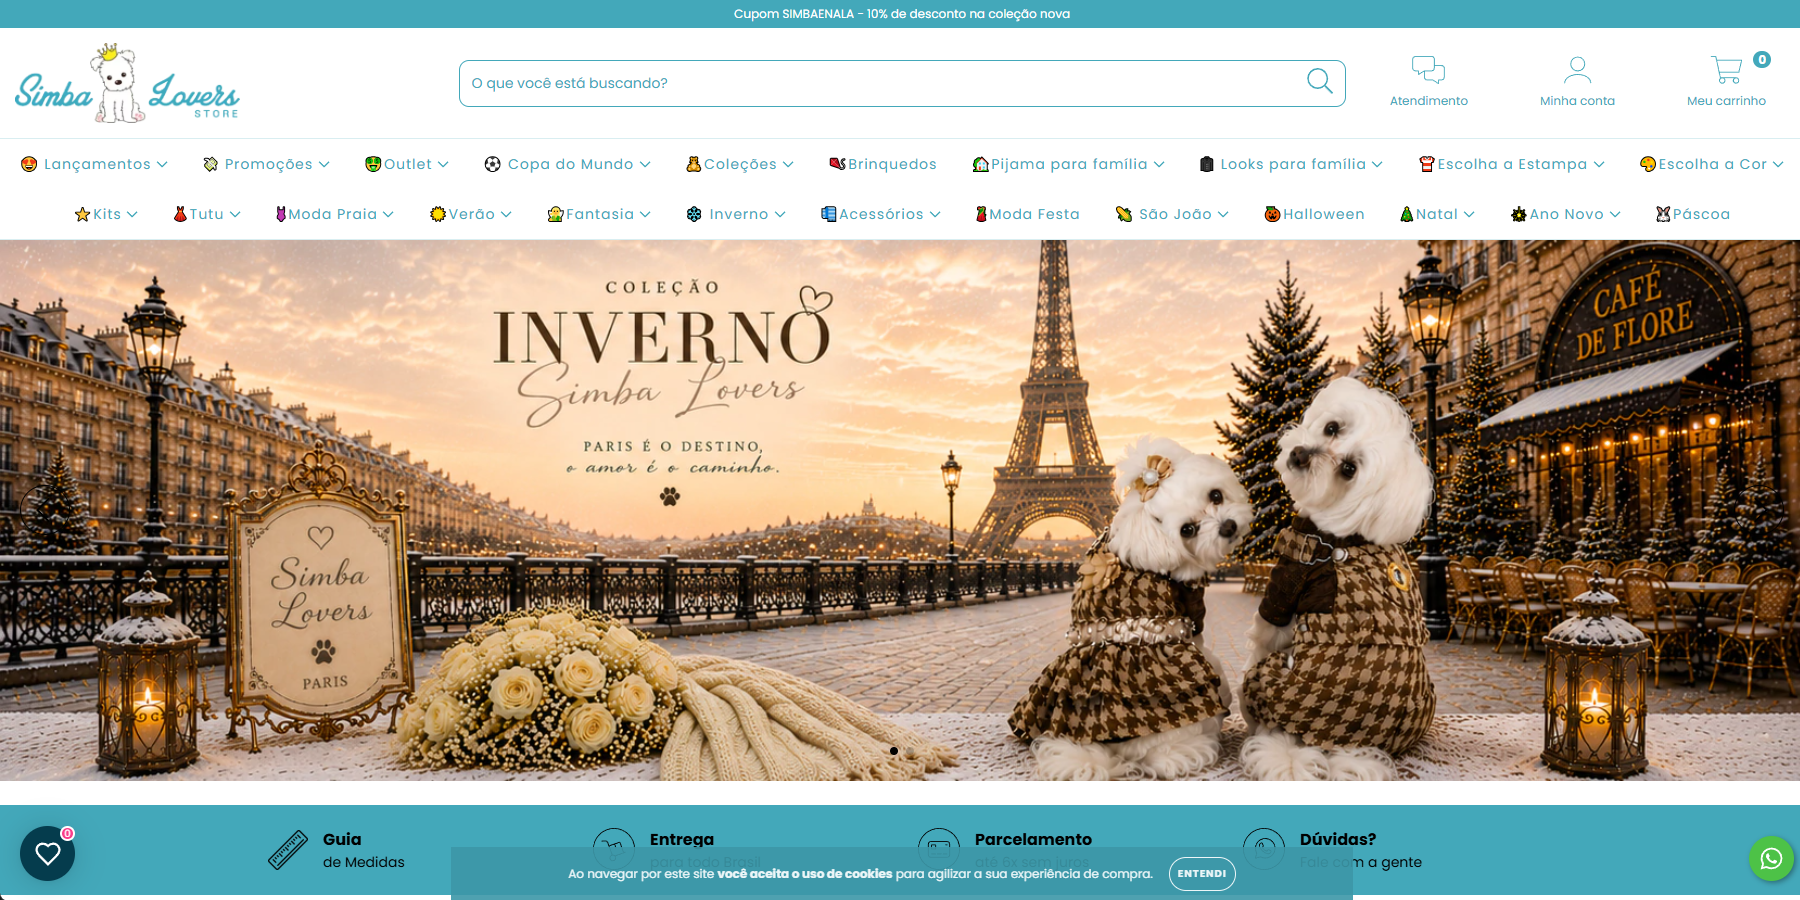Expand the Promoções dropdown chevron
Screen dimensions: 1800x900
pyautogui.click(x=324, y=164)
